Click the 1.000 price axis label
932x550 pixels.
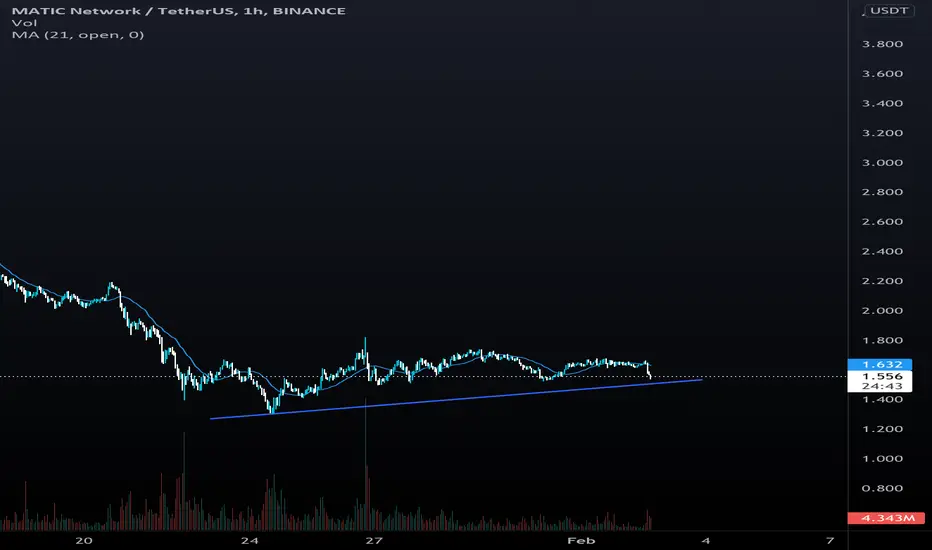click(x=882, y=458)
